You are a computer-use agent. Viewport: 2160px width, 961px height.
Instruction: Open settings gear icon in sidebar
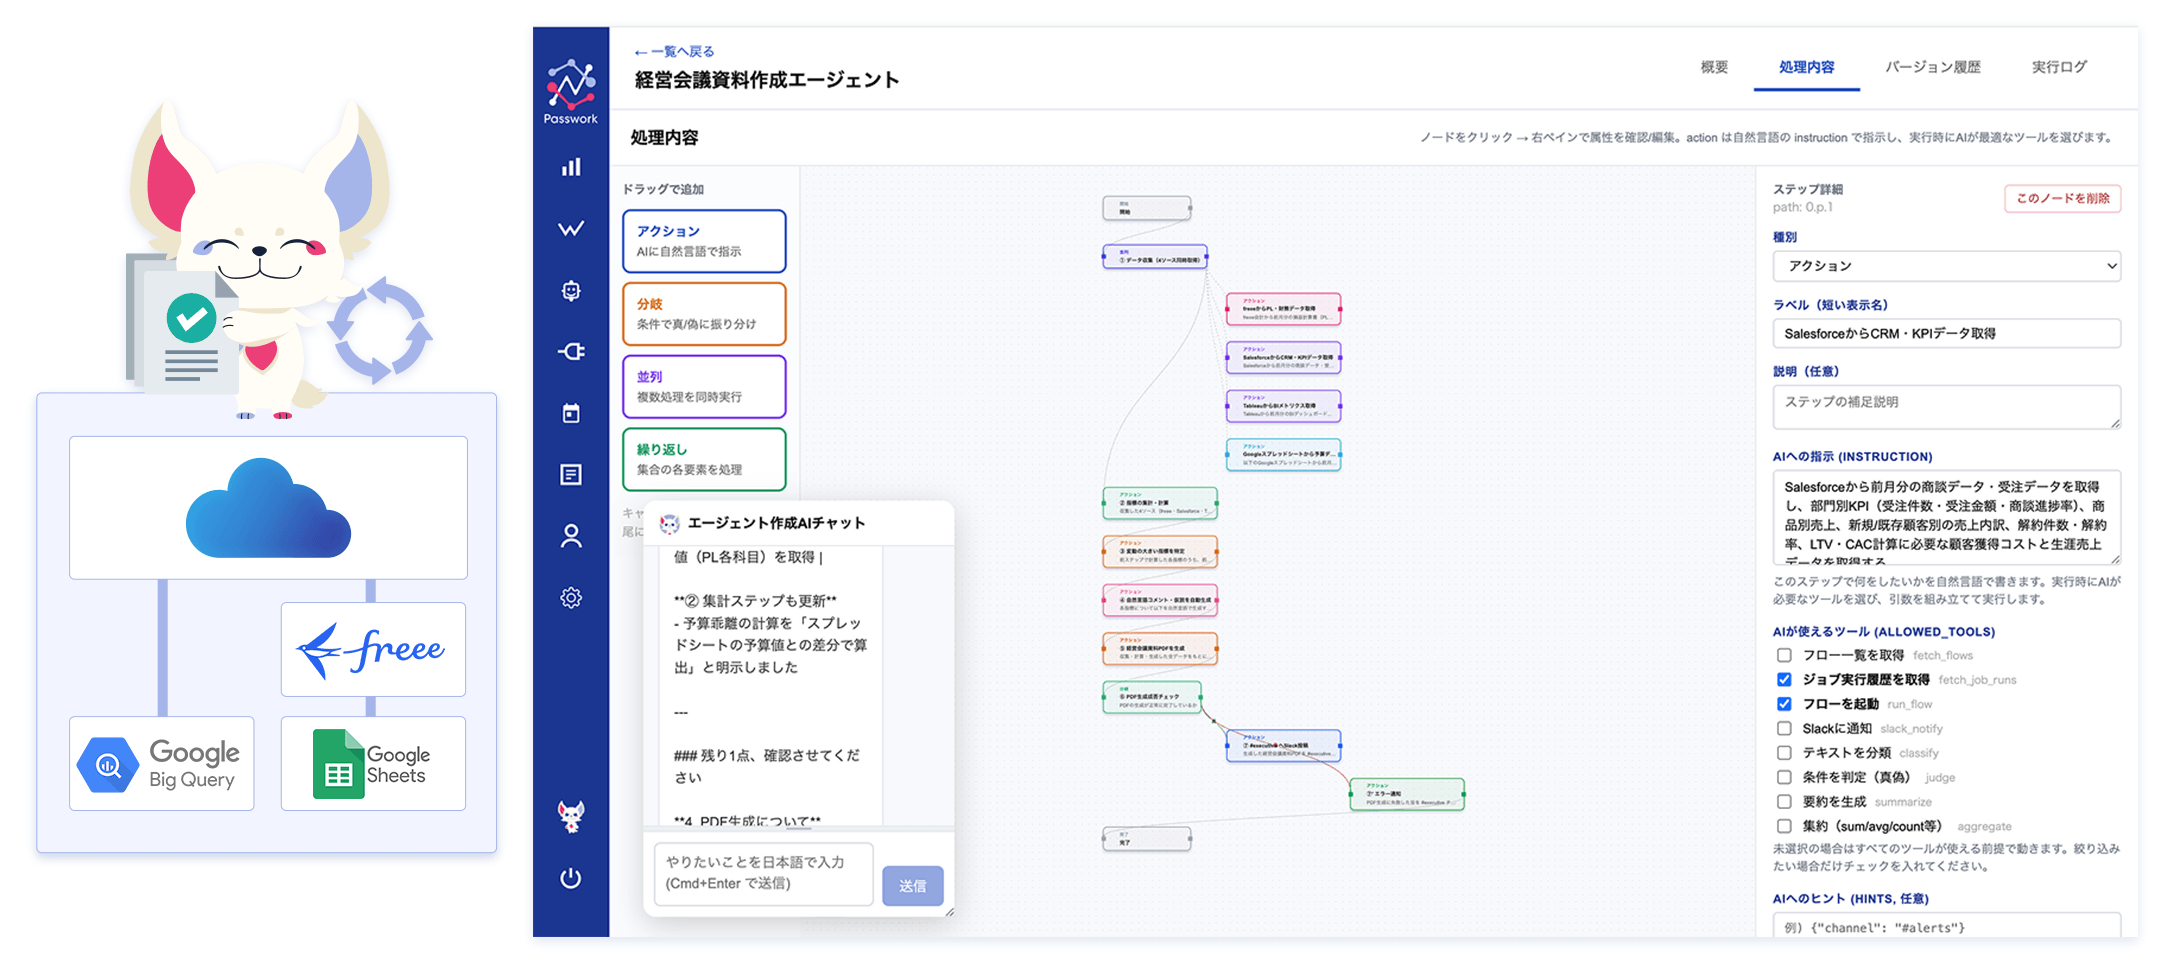[571, 598]
